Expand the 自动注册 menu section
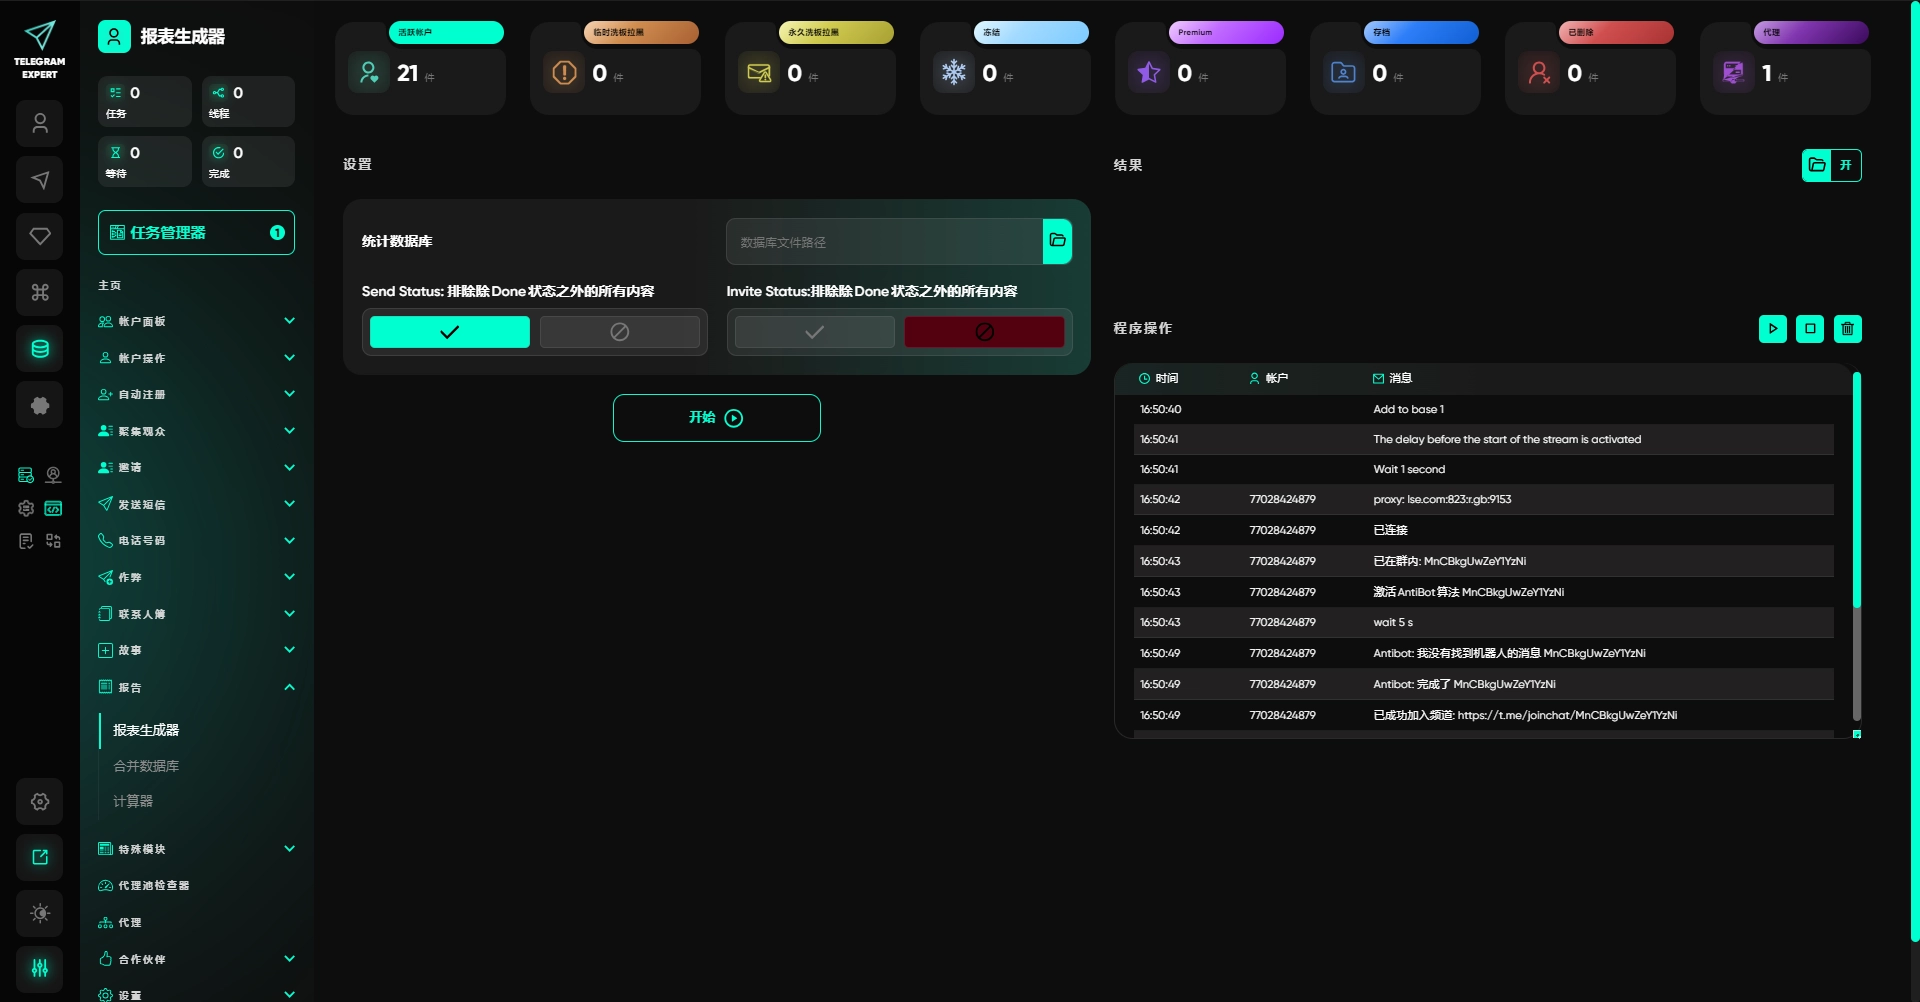This screenshot has width=1920, height=1002. 196,394
